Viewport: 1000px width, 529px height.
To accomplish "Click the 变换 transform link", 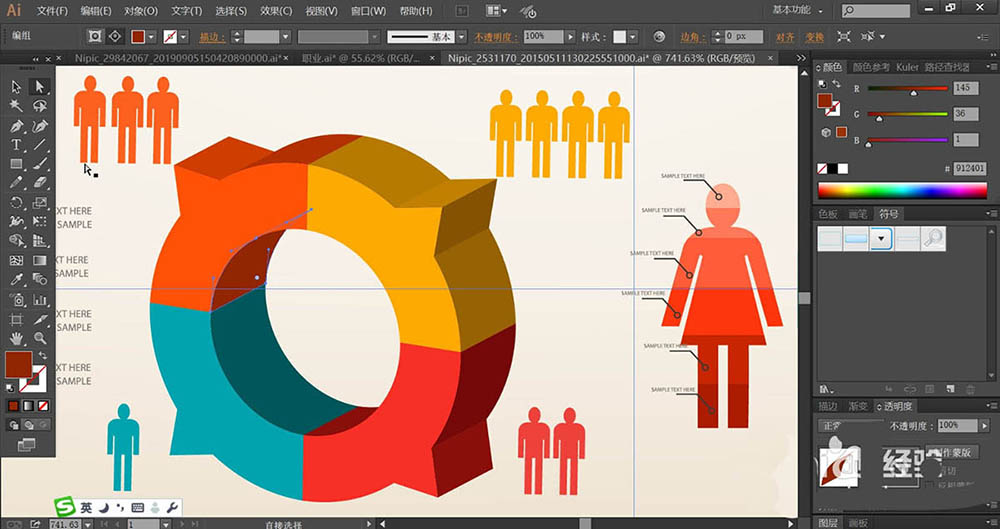I will click(x=815, y=36).
